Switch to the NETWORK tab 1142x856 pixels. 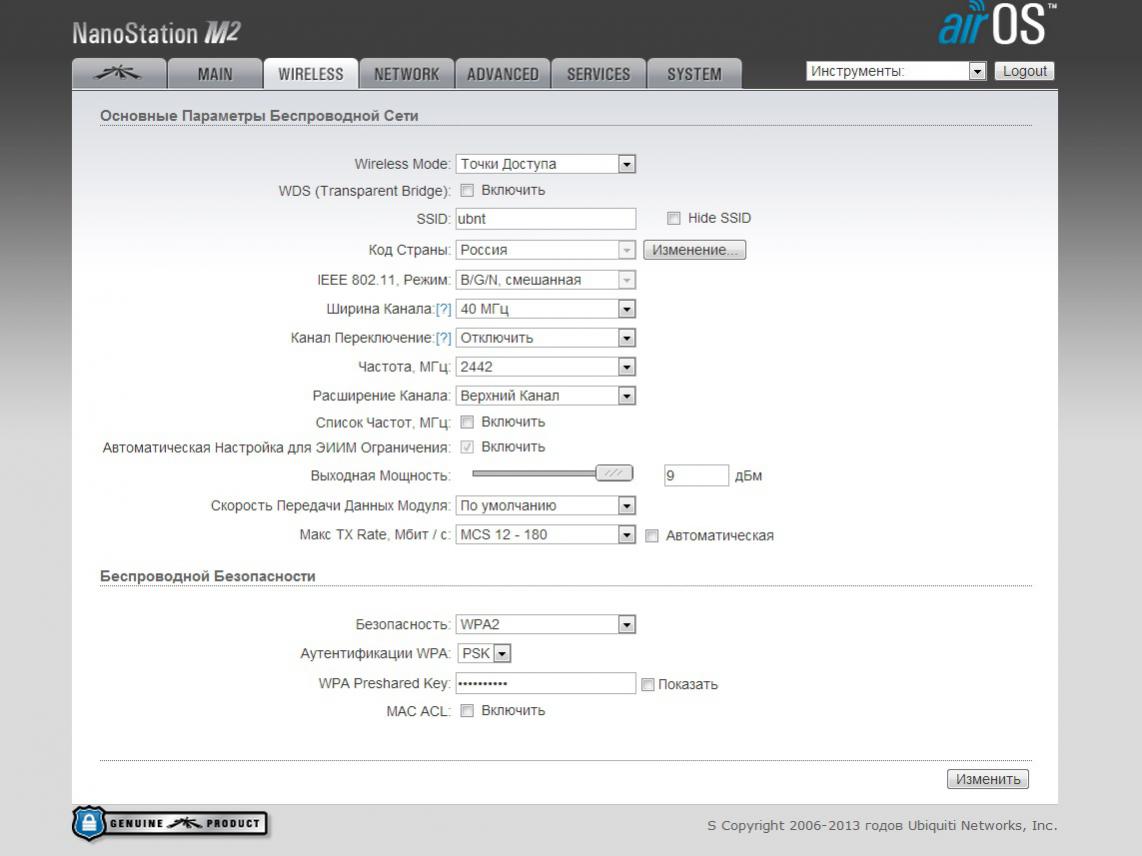click(406, 74)
